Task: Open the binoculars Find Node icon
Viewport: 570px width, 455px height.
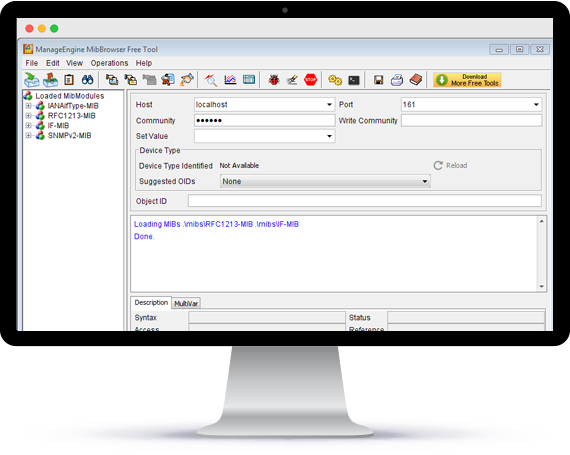Action: pos(88,80)
